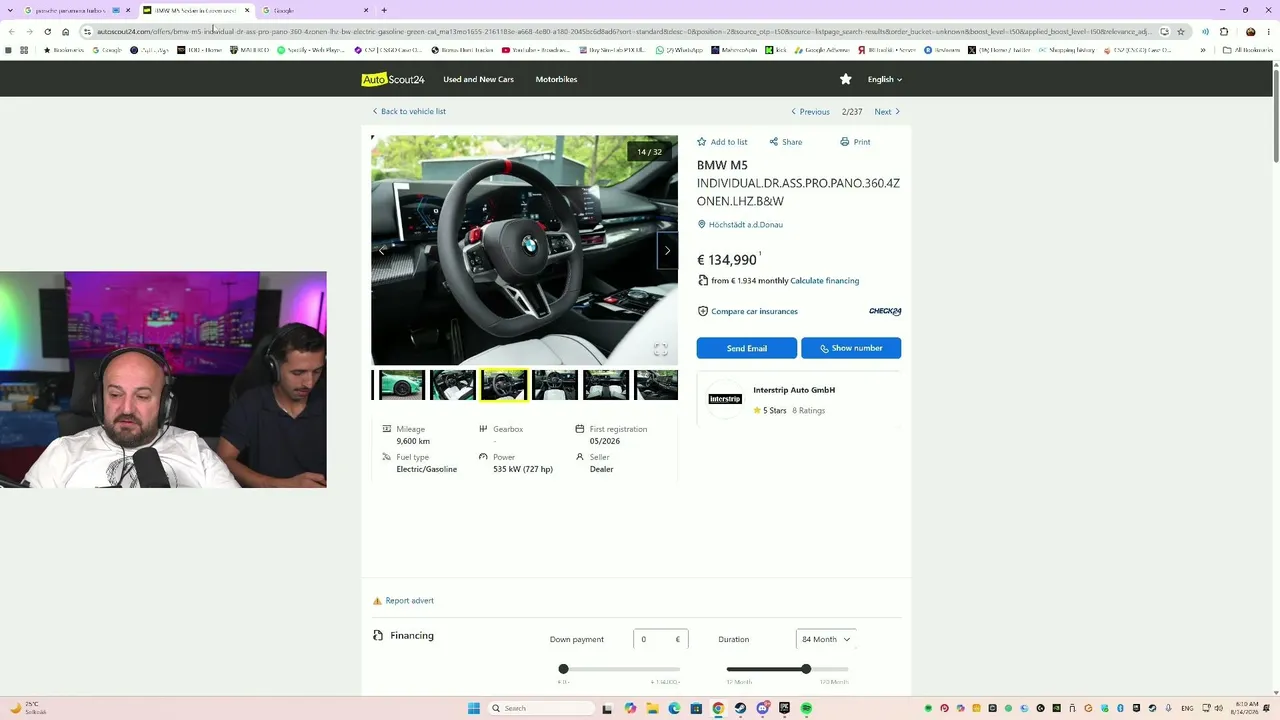Click the BMW M5 listing title
The height and width of the screenshot is (720, 1280).
click(722, 165)
